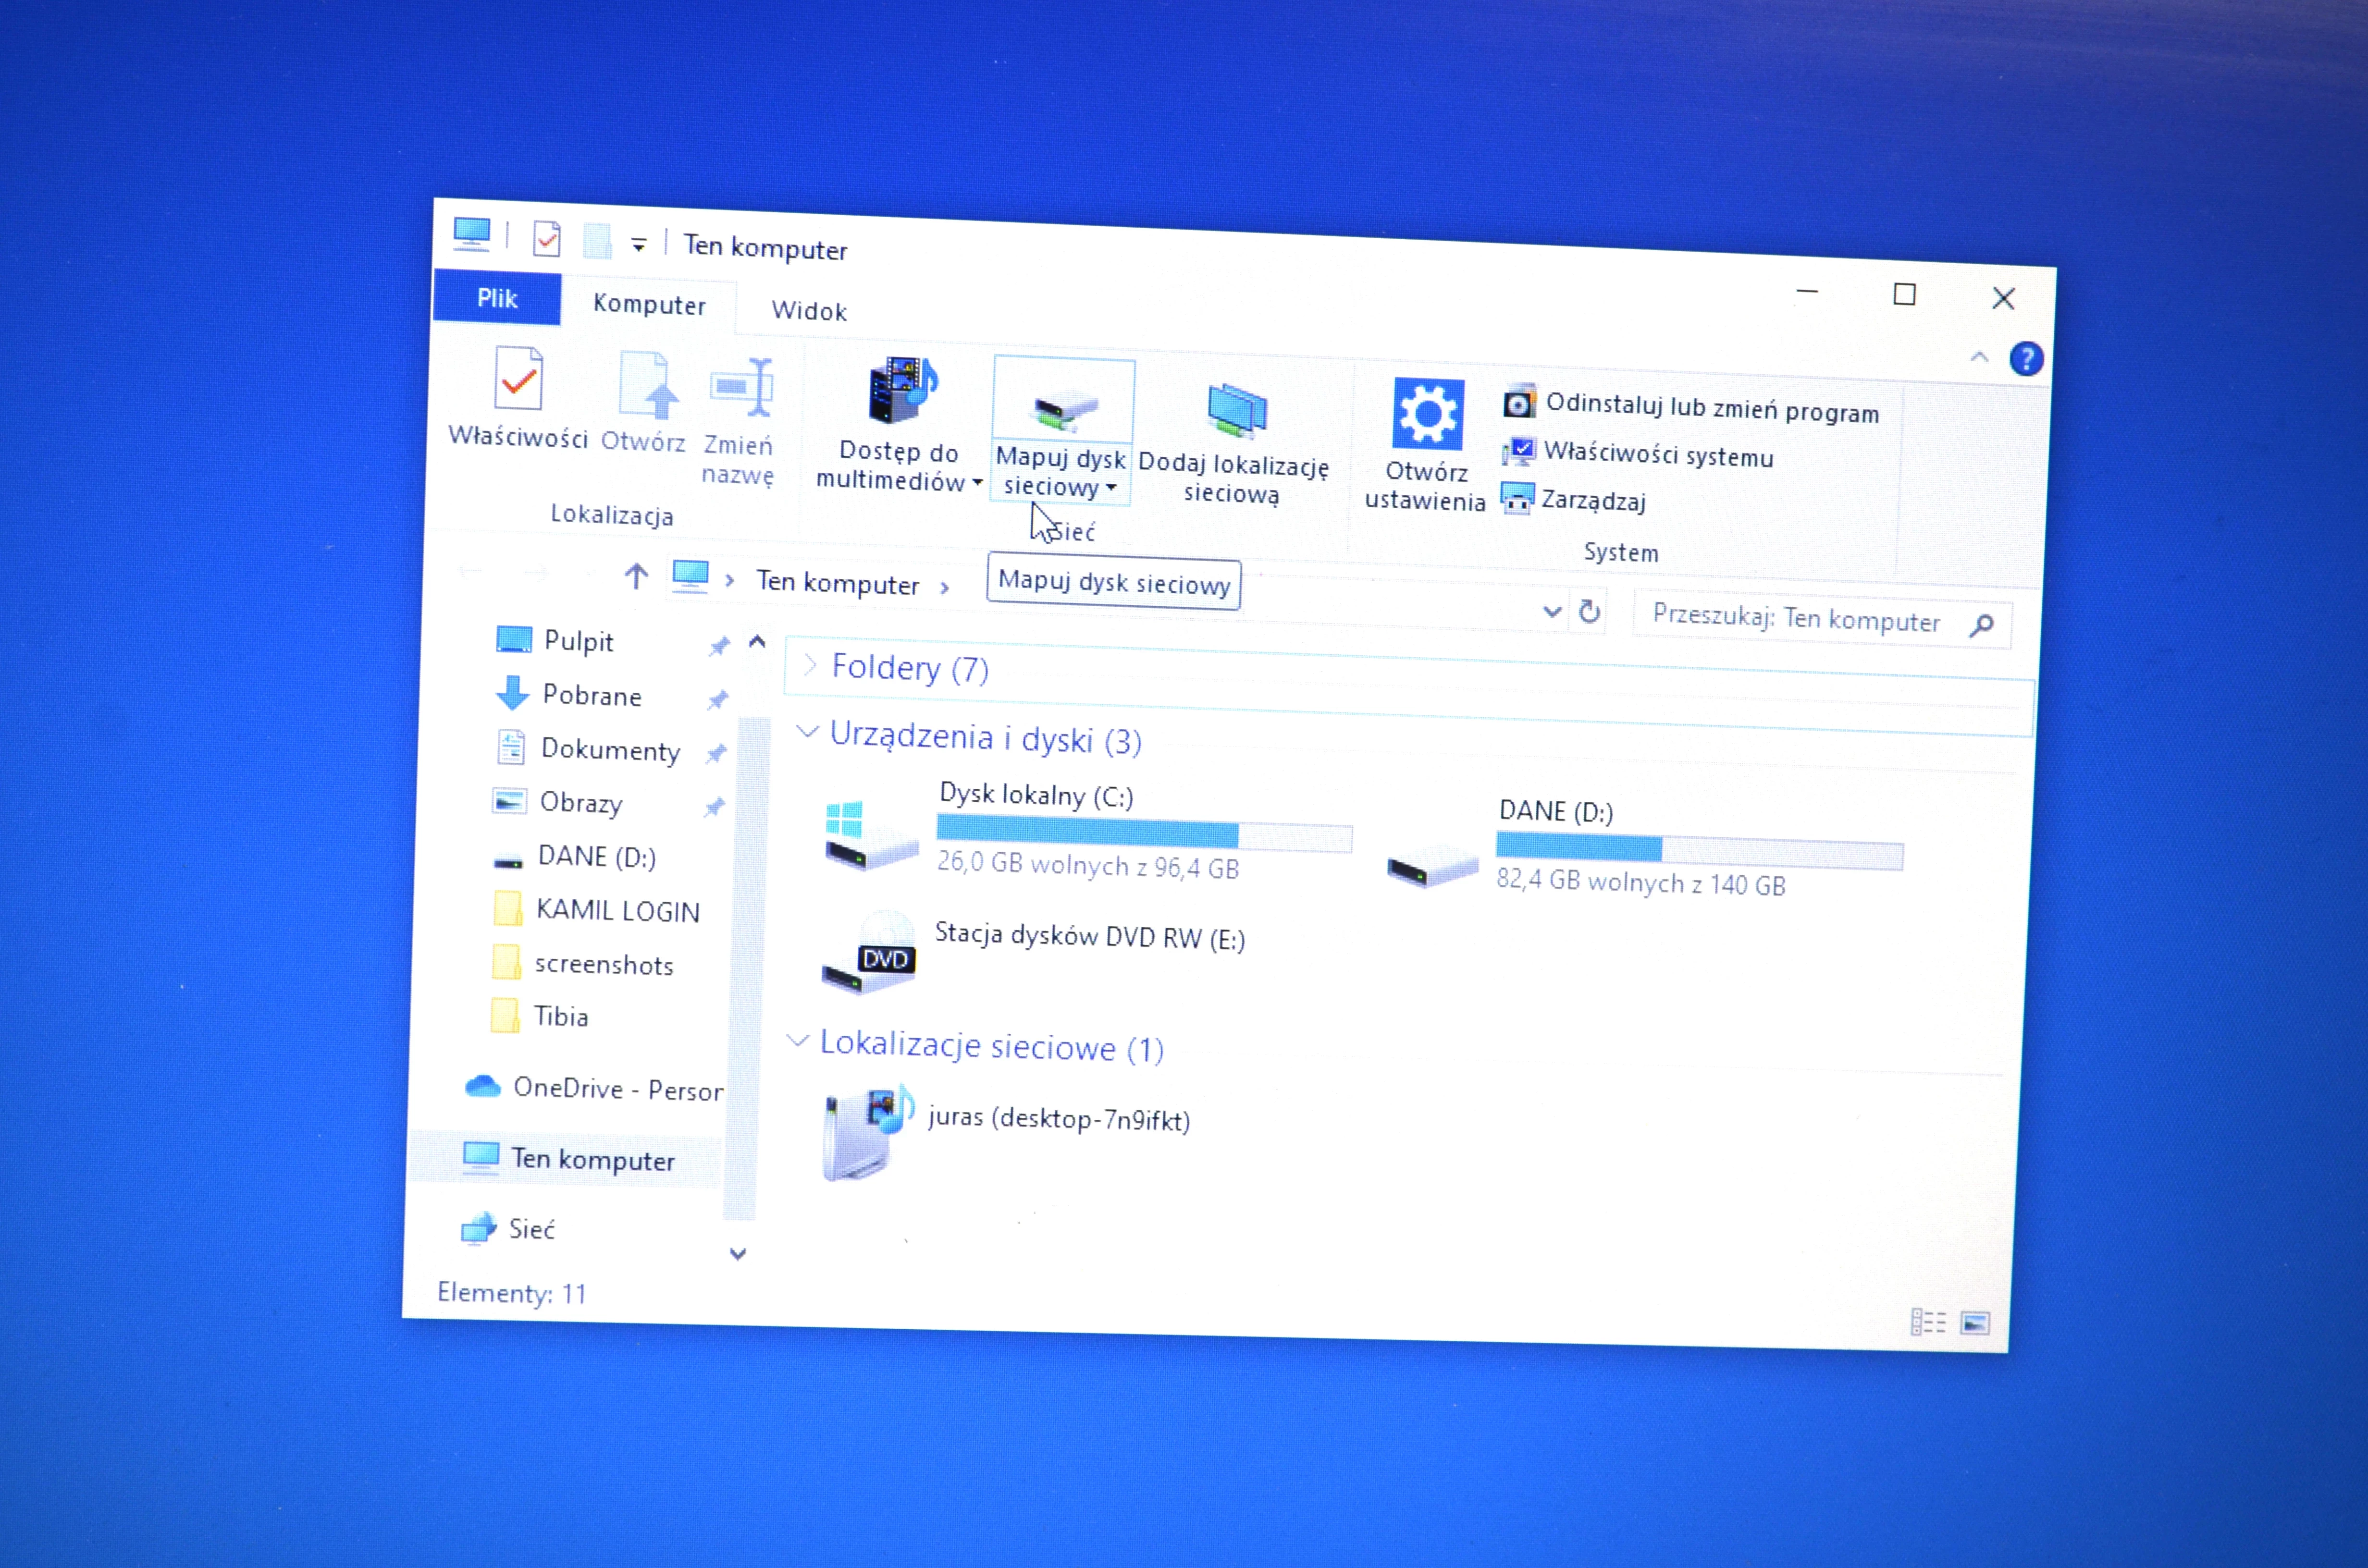
Task: Open Customize Quick Access Toolbar dropdown
Action: (x=638, y=244)
